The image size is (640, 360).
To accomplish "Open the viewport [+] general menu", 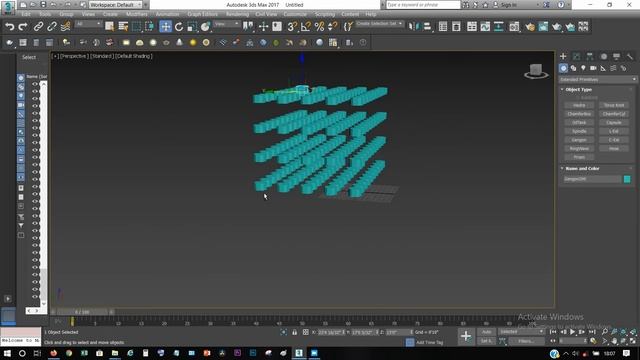I will coord(55,56).
